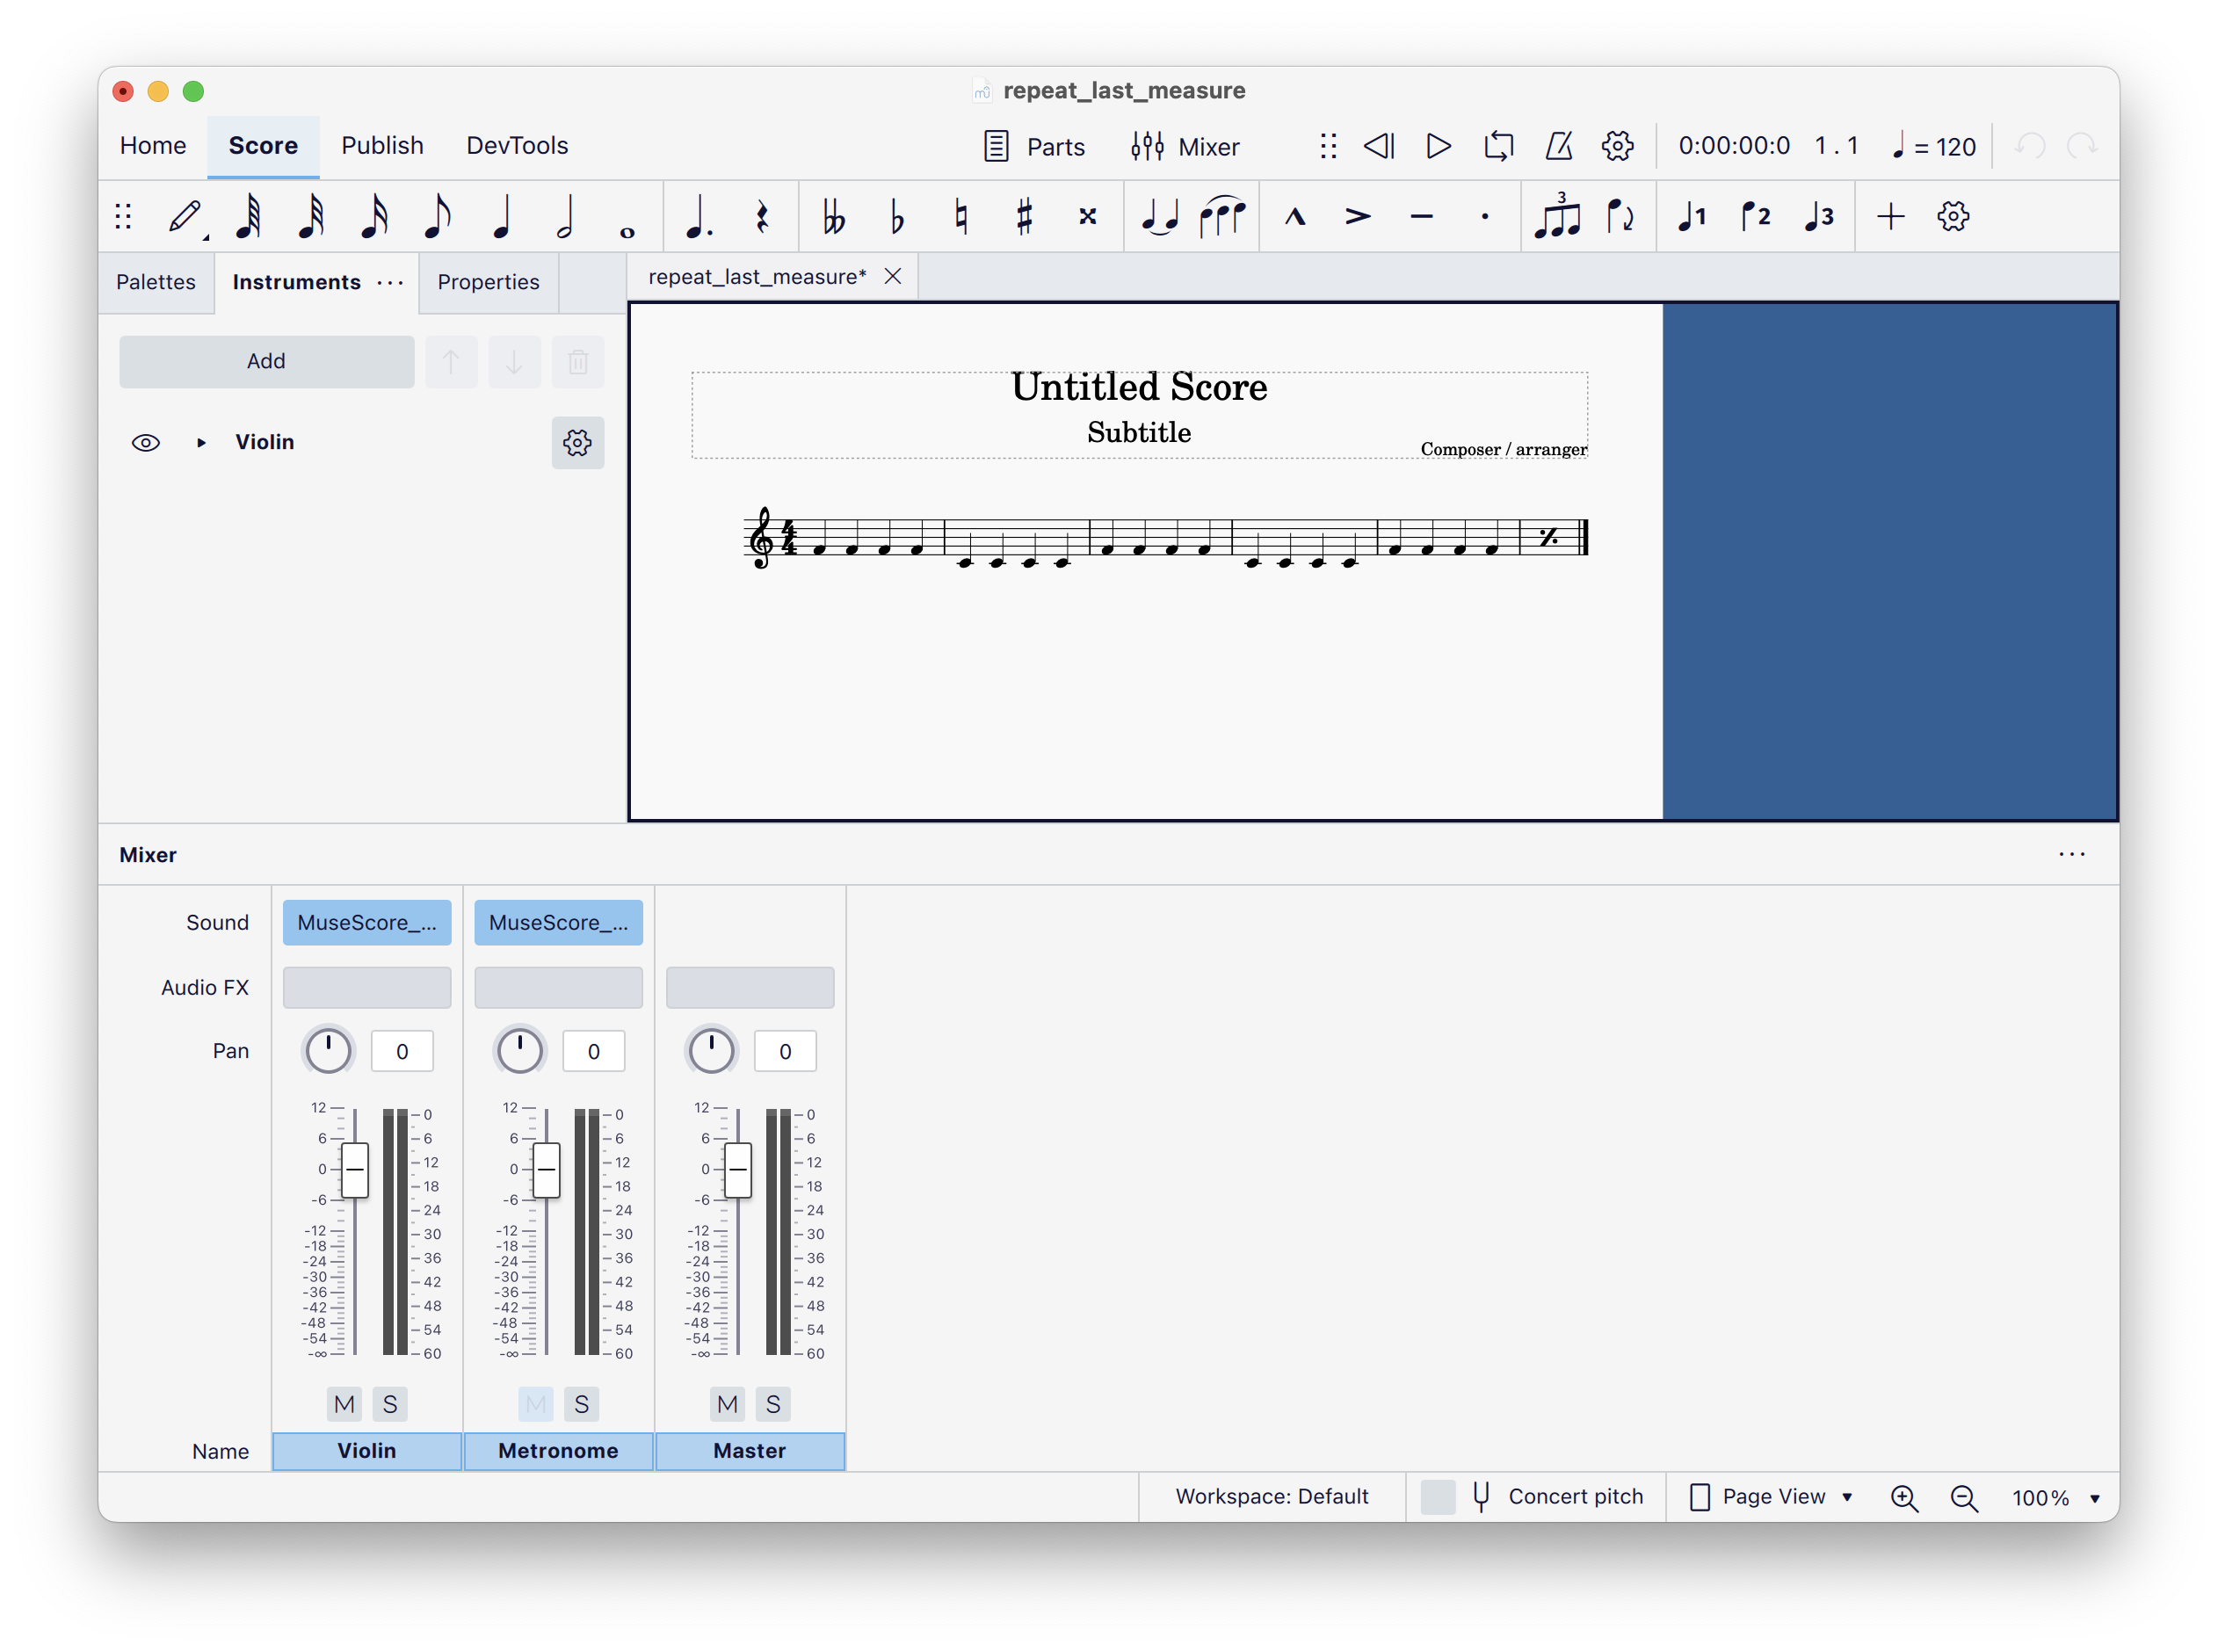The width and height of the screenshot is (2218, 1652).
Task: Click the Add button to add an instrument
Action: pyautogui.click(x=266, y=361)
